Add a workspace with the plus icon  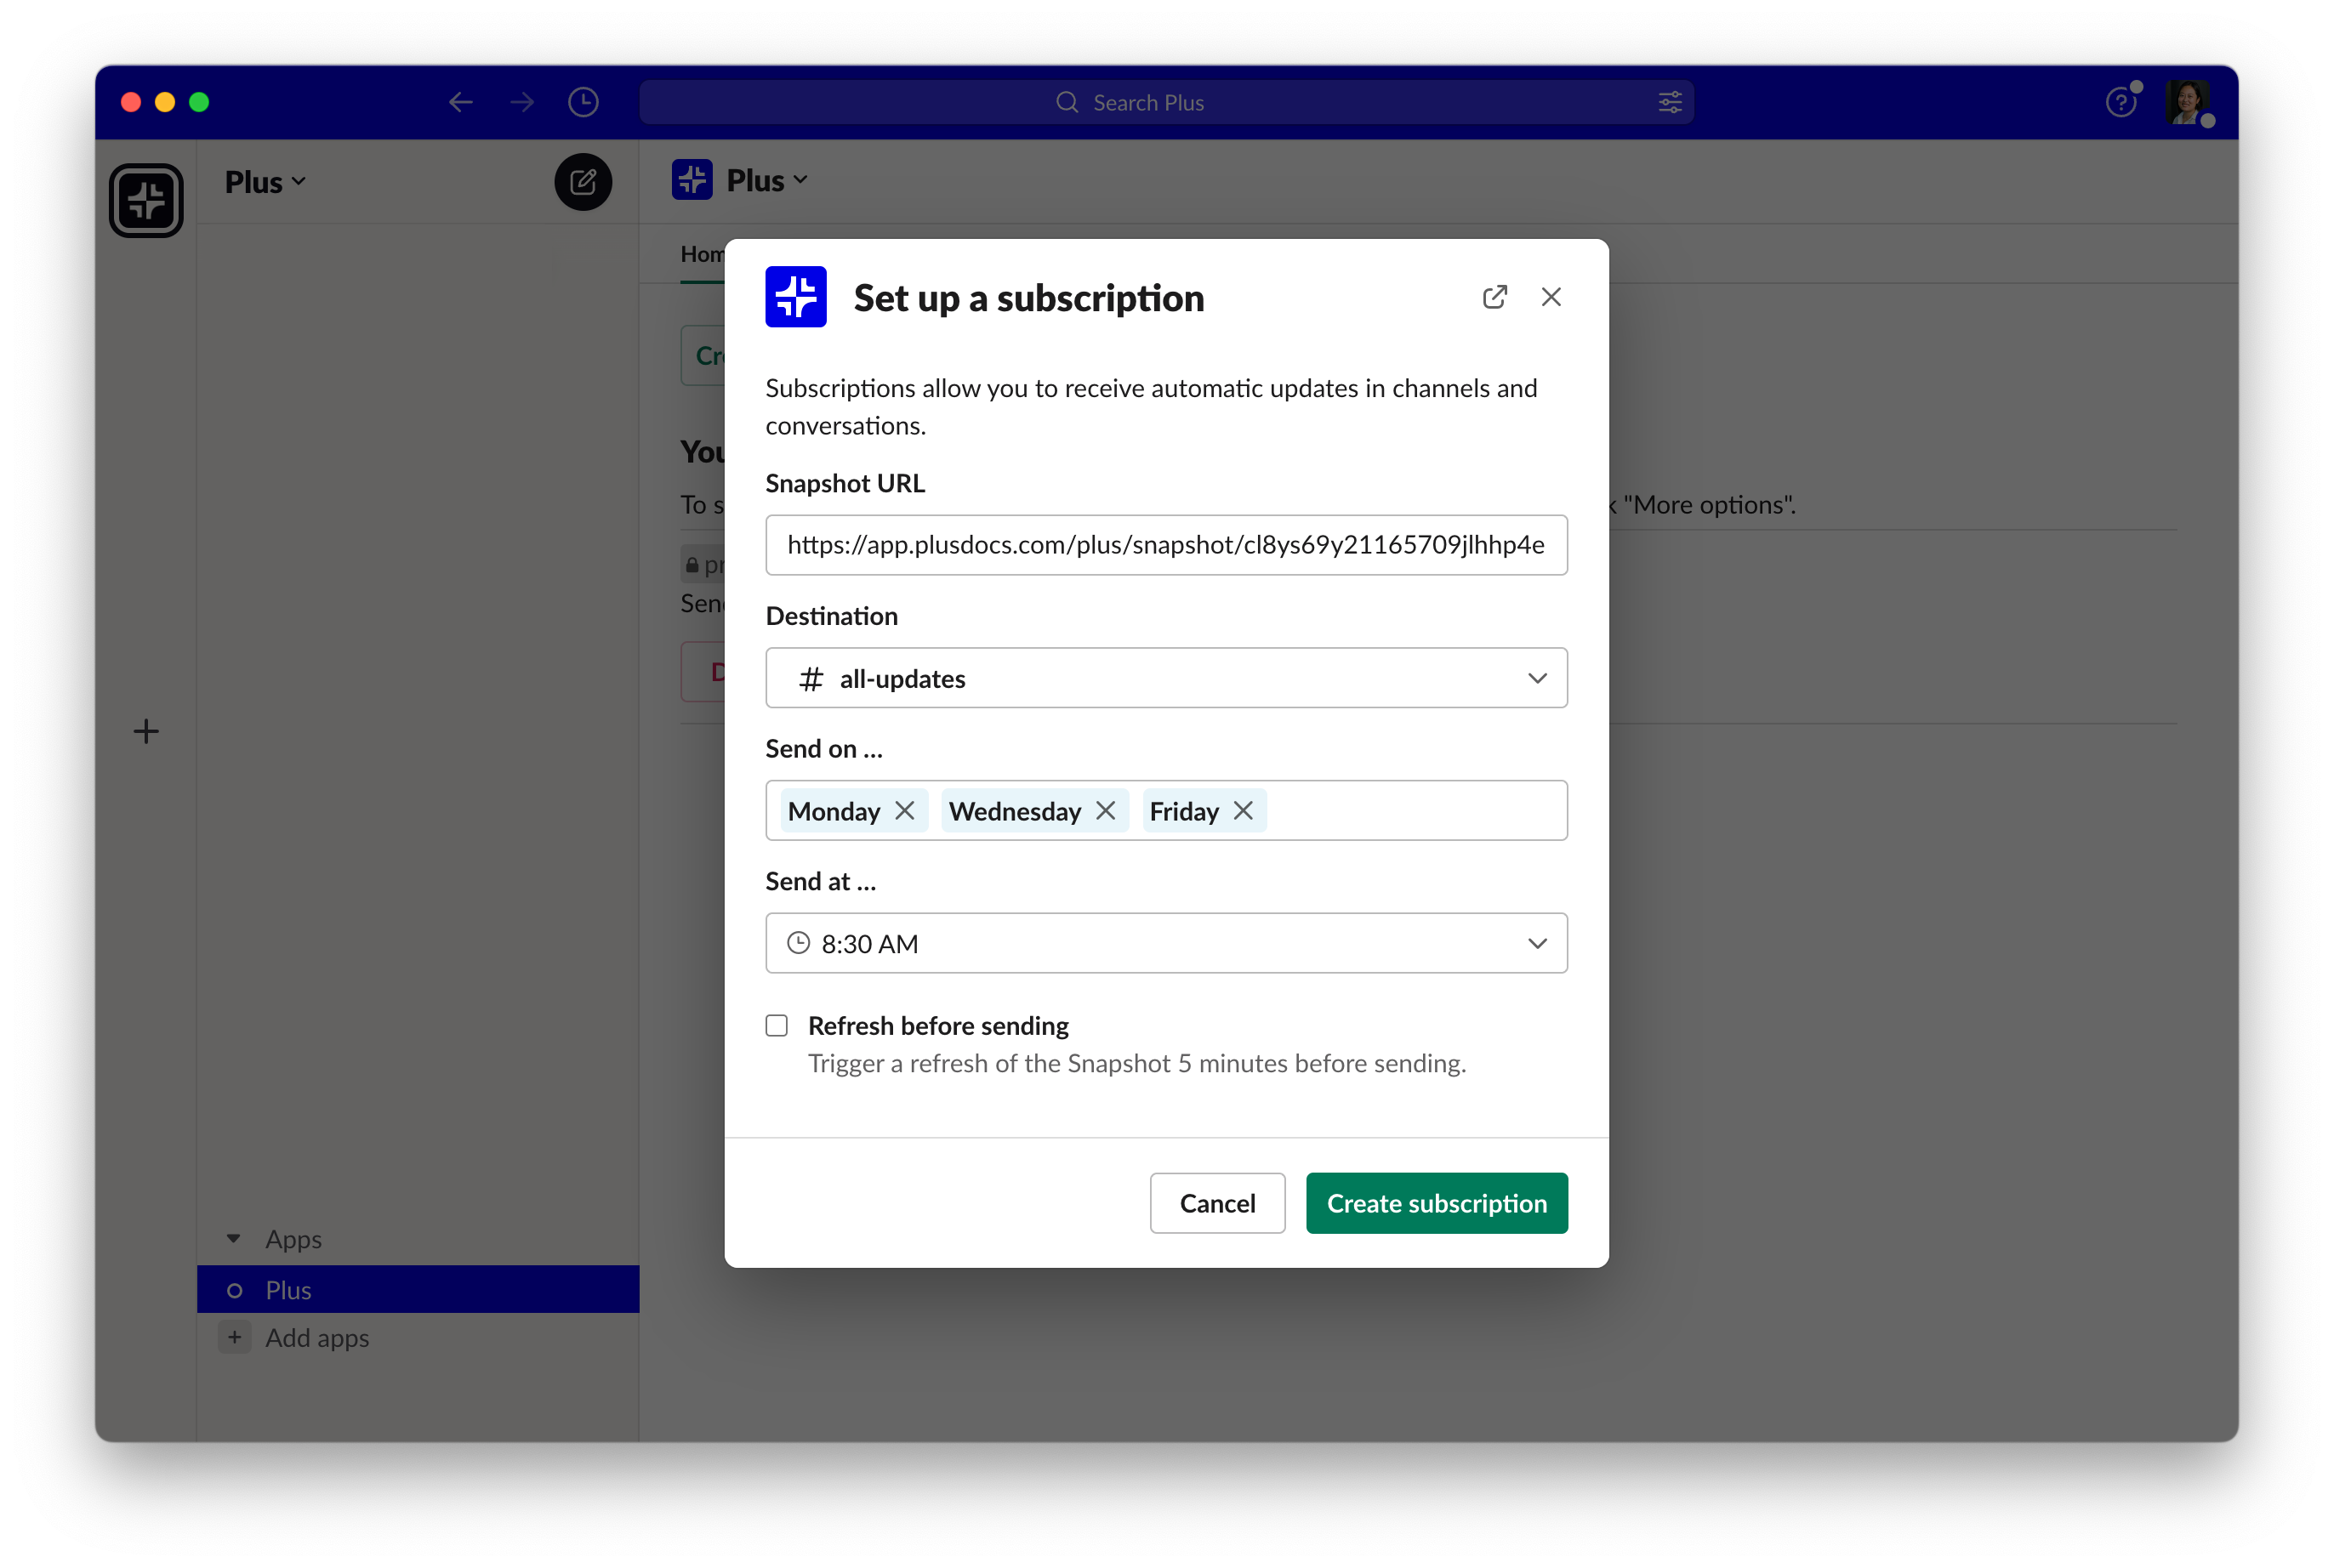coord(146,731)
